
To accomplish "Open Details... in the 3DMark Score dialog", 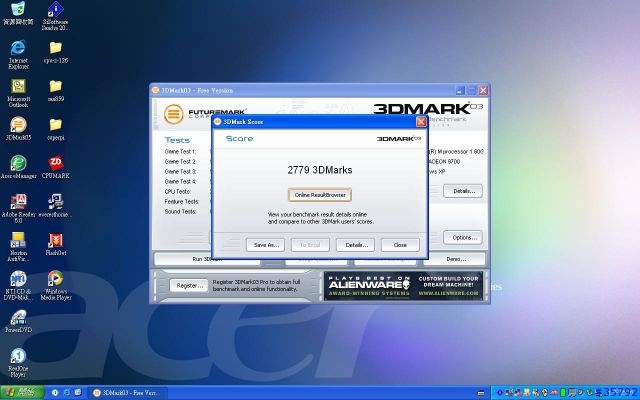I will (355, 245).
